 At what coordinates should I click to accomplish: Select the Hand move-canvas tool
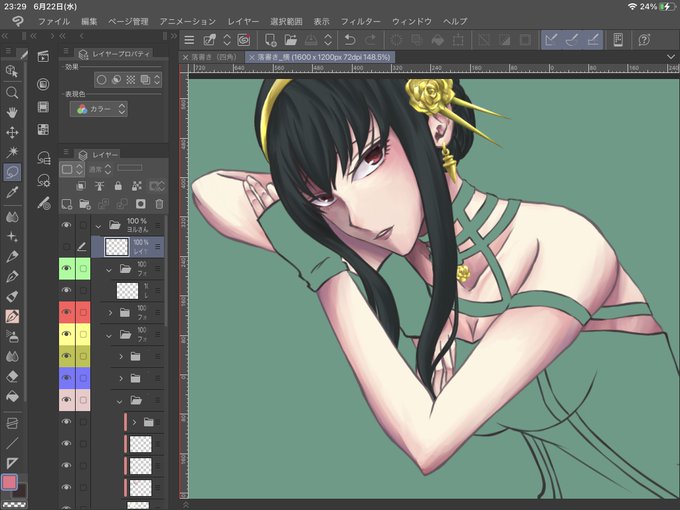pyautogui.click(x=12, y=112)
